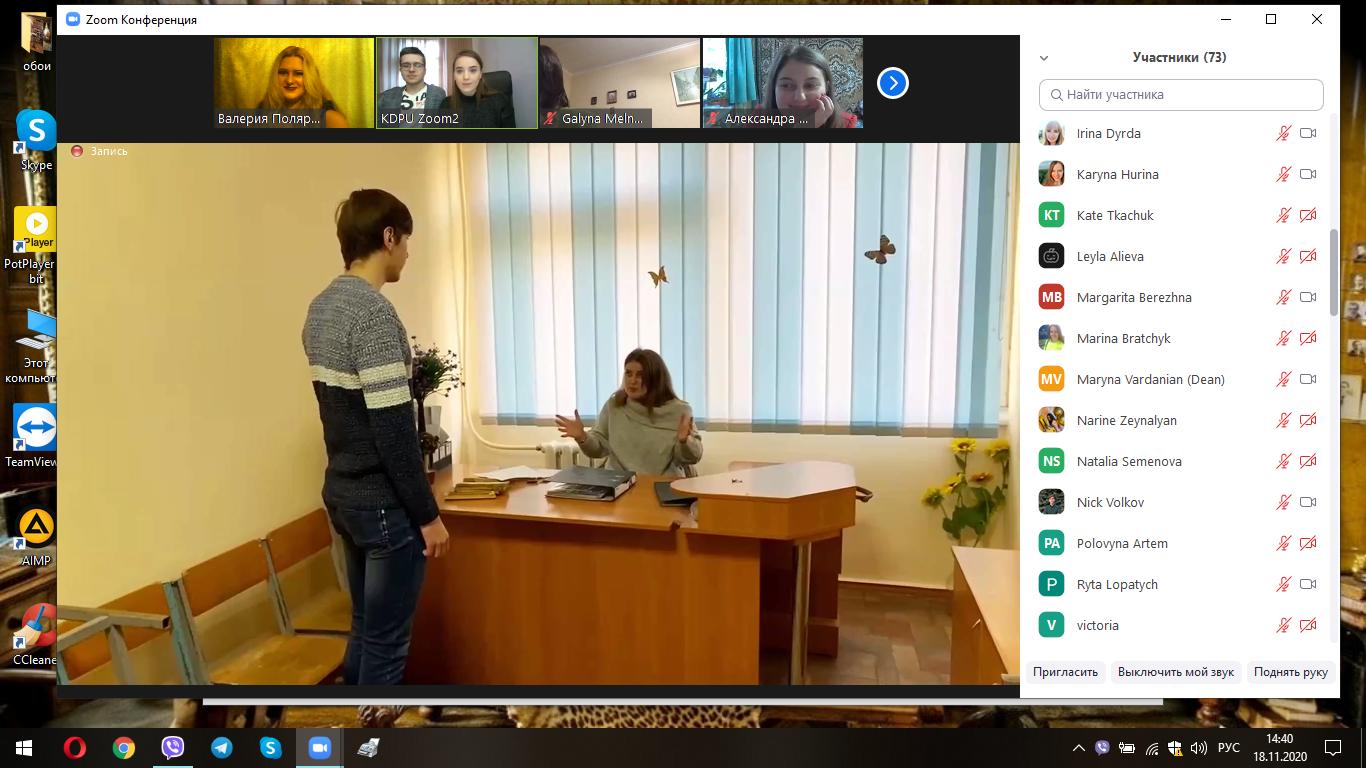The image size is (1366, 768).
Task: Click the Пригласить button
Action: (x=1065, y=672)
